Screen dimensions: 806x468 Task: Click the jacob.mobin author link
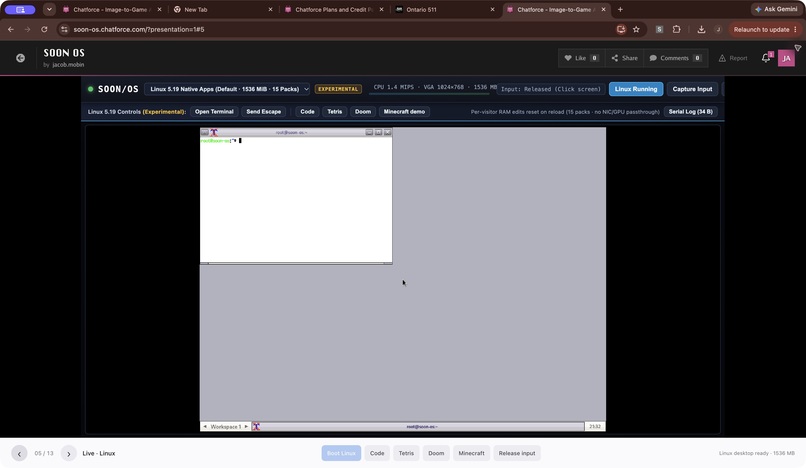coord(68,65)
